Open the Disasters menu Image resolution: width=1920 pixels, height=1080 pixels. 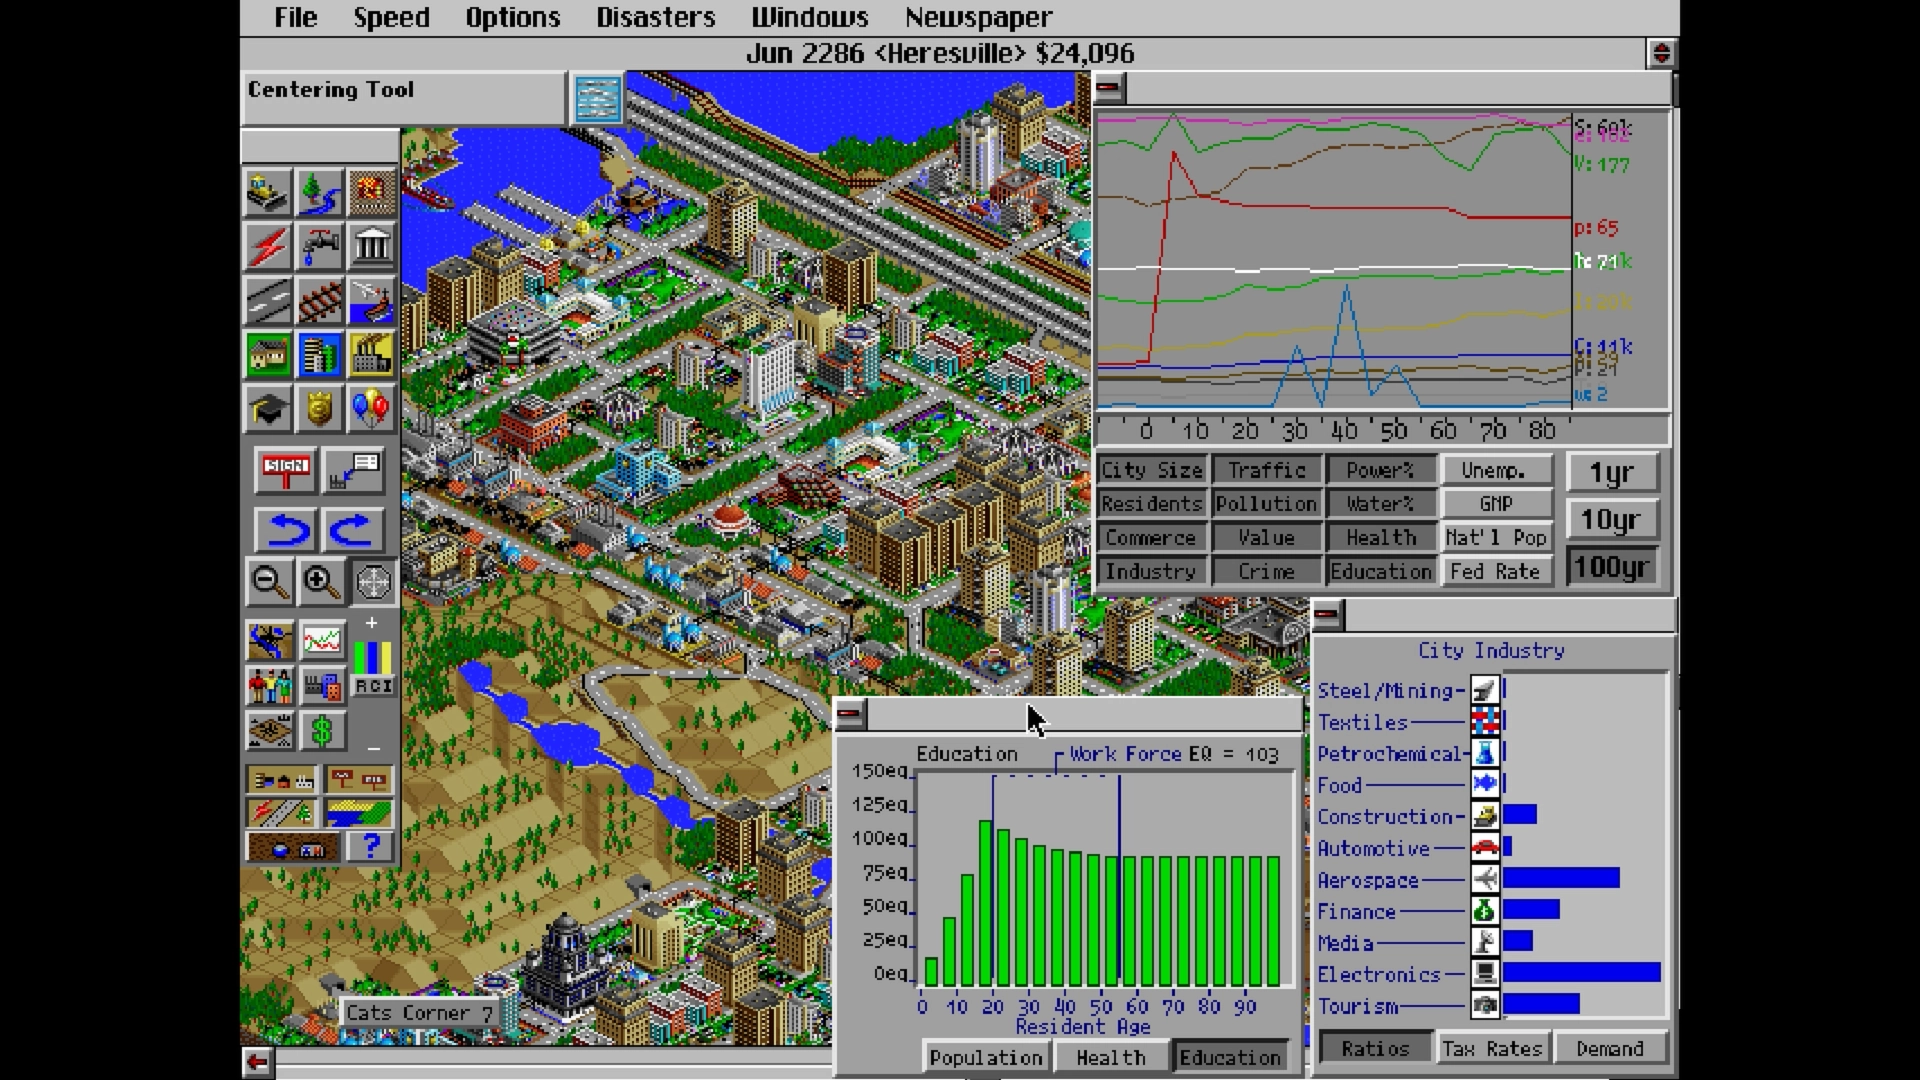pos(655,18)
